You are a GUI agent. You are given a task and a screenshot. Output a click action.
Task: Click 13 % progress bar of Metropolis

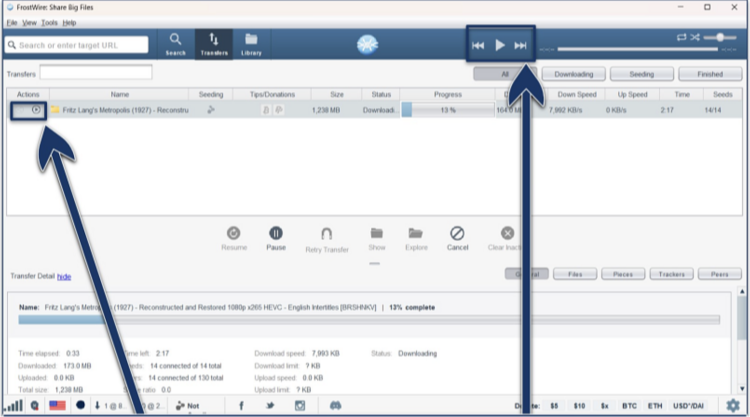tap(448, 110)
